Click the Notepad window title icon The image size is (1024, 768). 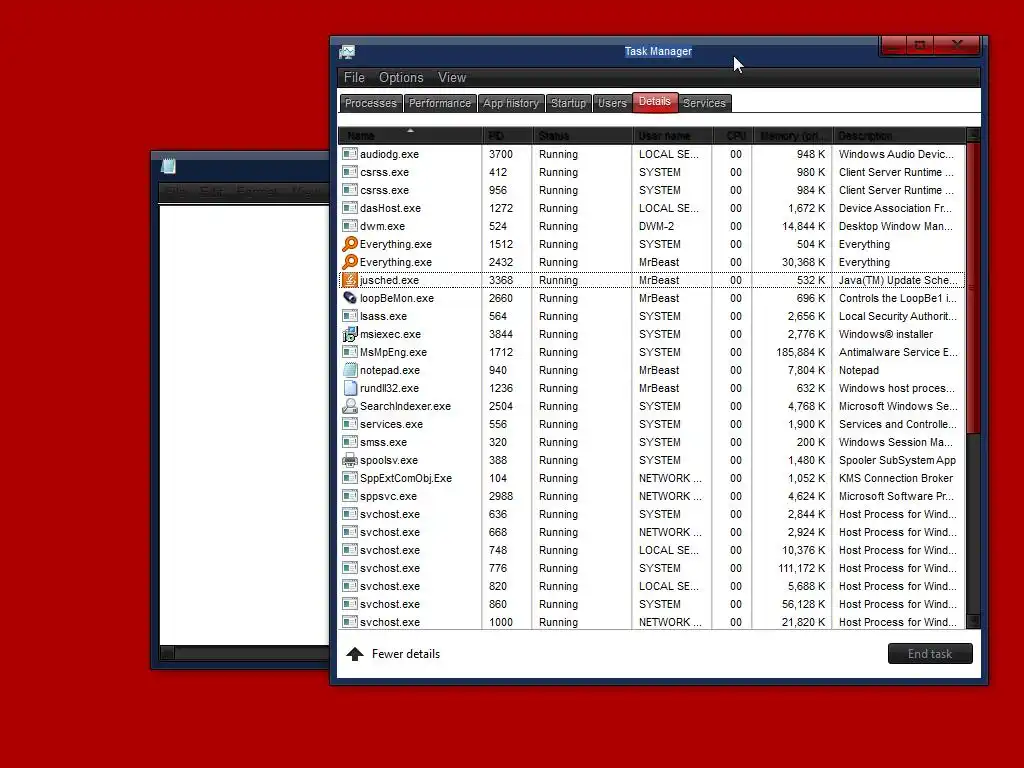pos(168,166)
